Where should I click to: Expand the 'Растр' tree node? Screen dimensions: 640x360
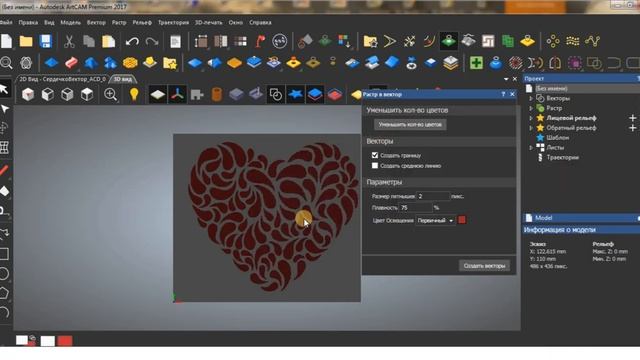tap(531, 108)
